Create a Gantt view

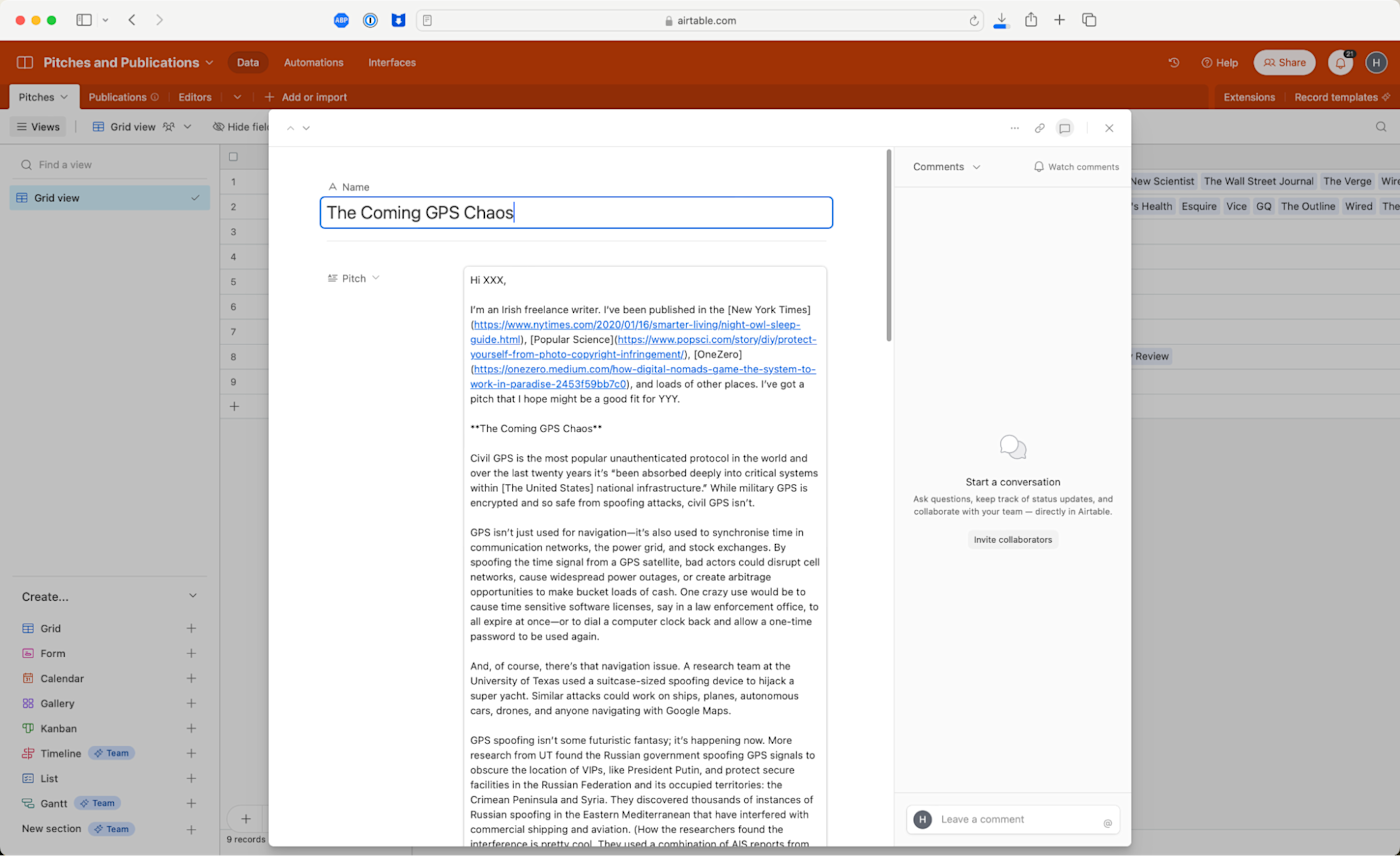pos(110,803)
